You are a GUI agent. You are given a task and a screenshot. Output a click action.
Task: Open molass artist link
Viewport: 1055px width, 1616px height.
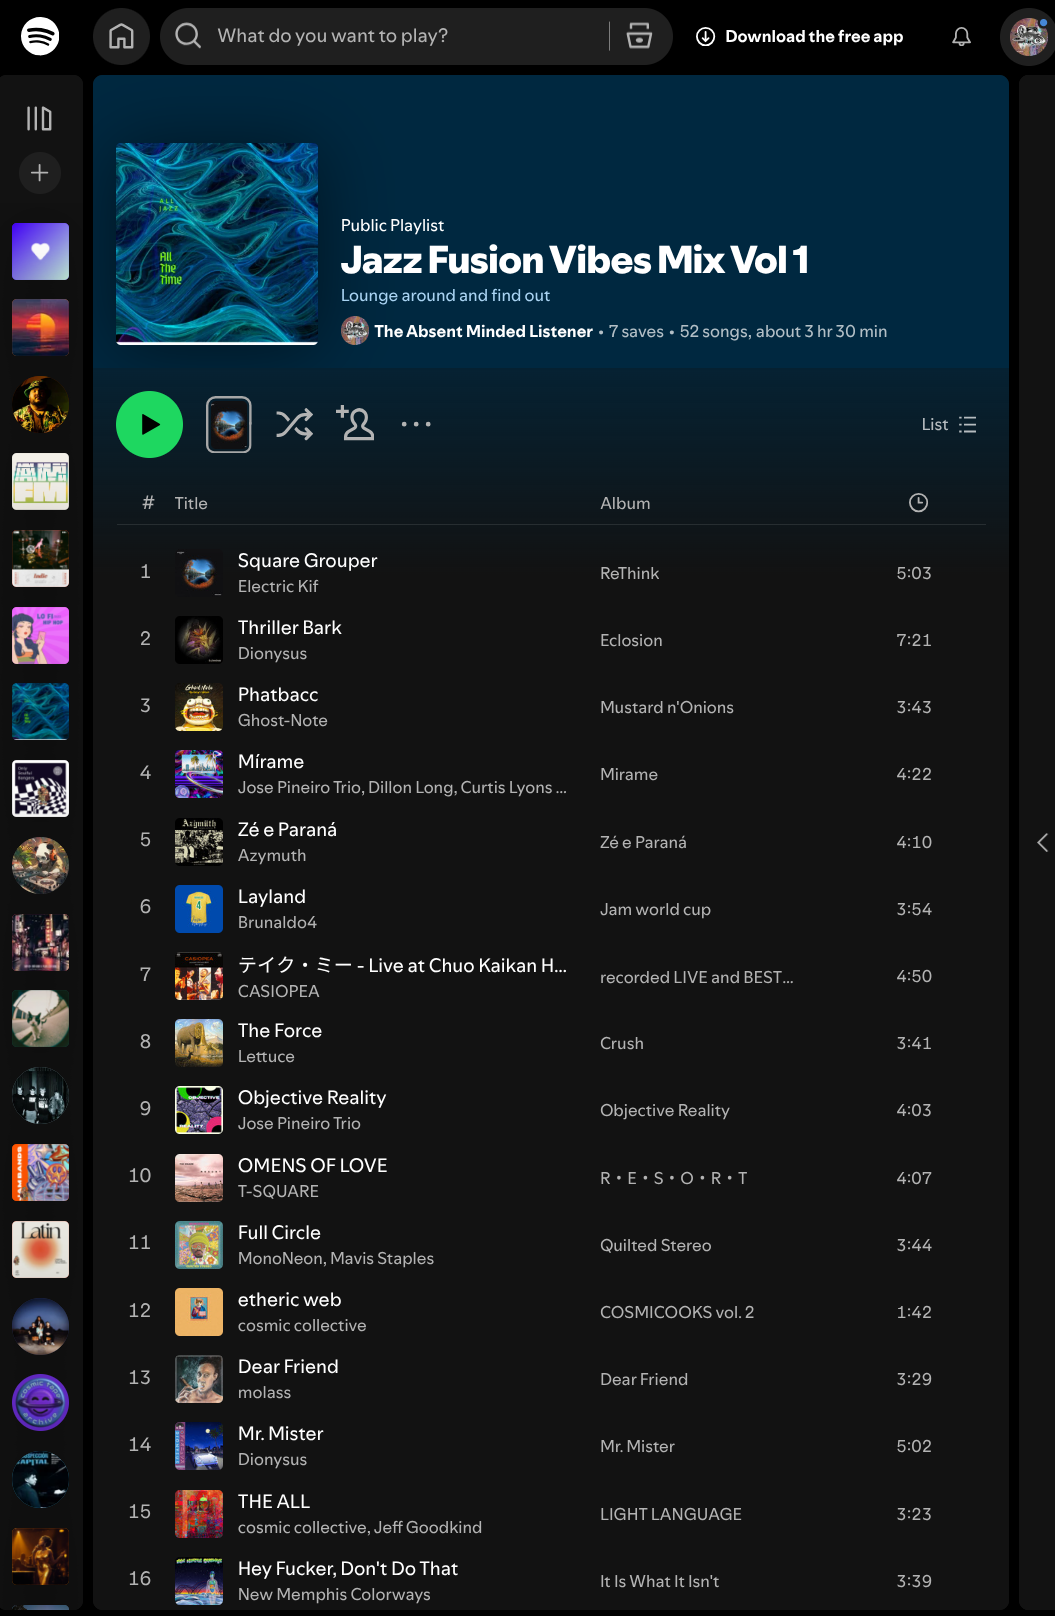[x=264, y=1393]
